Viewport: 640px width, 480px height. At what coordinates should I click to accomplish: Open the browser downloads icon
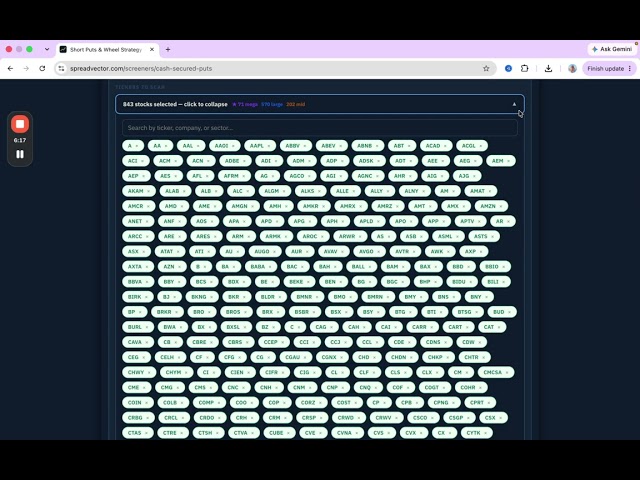548,69
